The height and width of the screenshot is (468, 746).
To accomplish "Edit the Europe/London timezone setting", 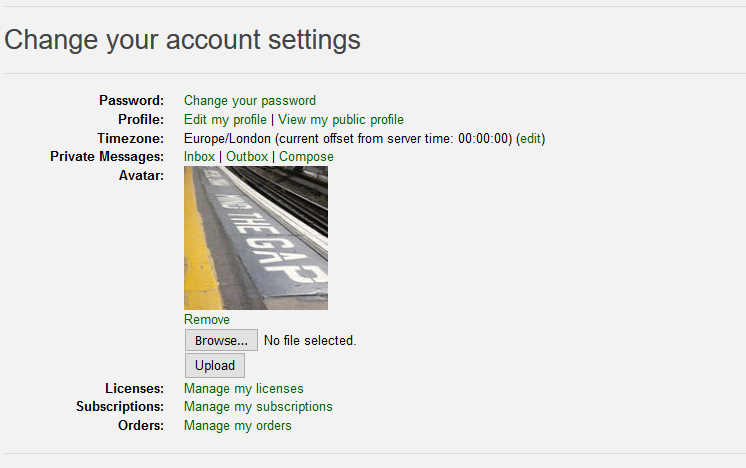I will coord(530,138).
